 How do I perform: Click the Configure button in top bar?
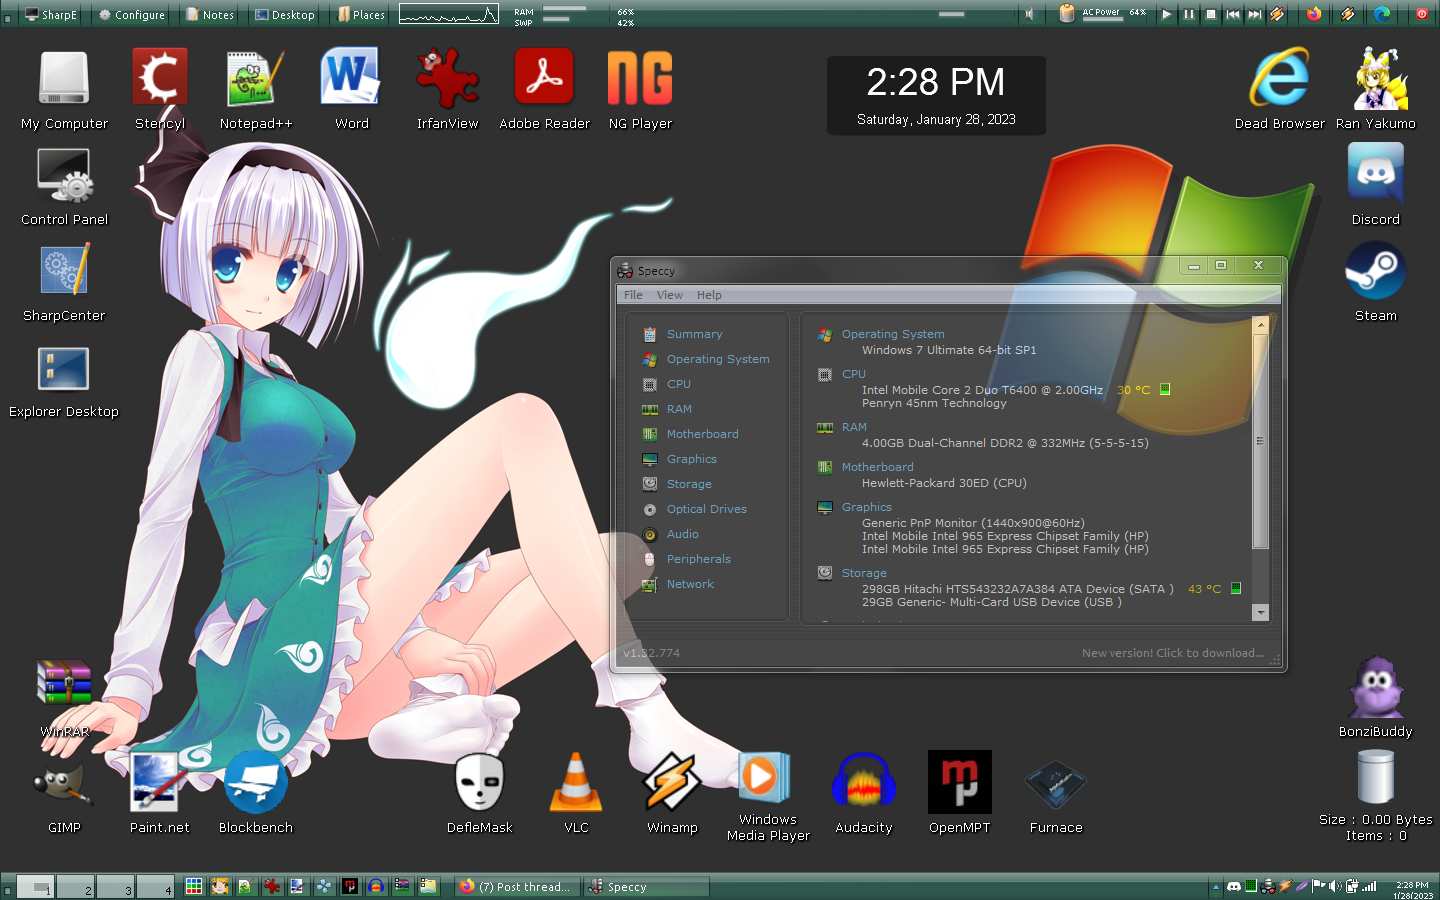click(x=132, y=14)
